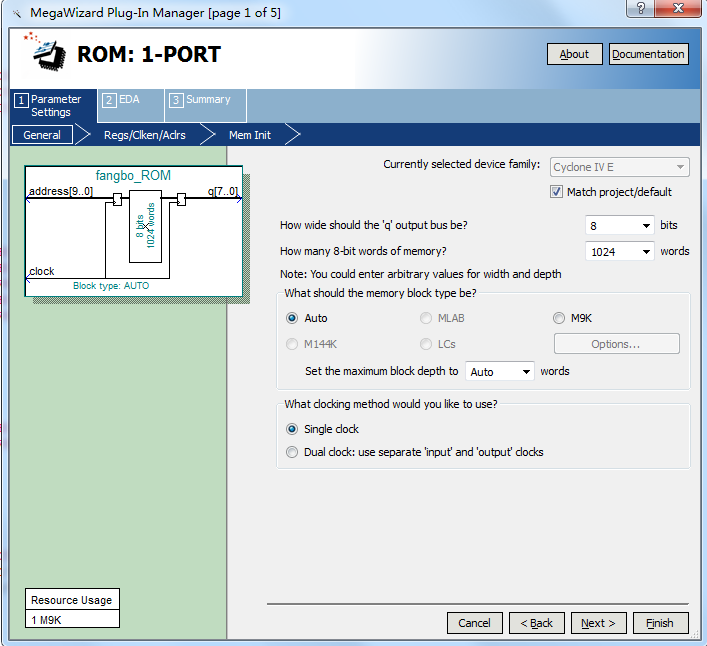The image size is (707, 646).
Task: Select the M9K memory block type
Action: point(559,318)
